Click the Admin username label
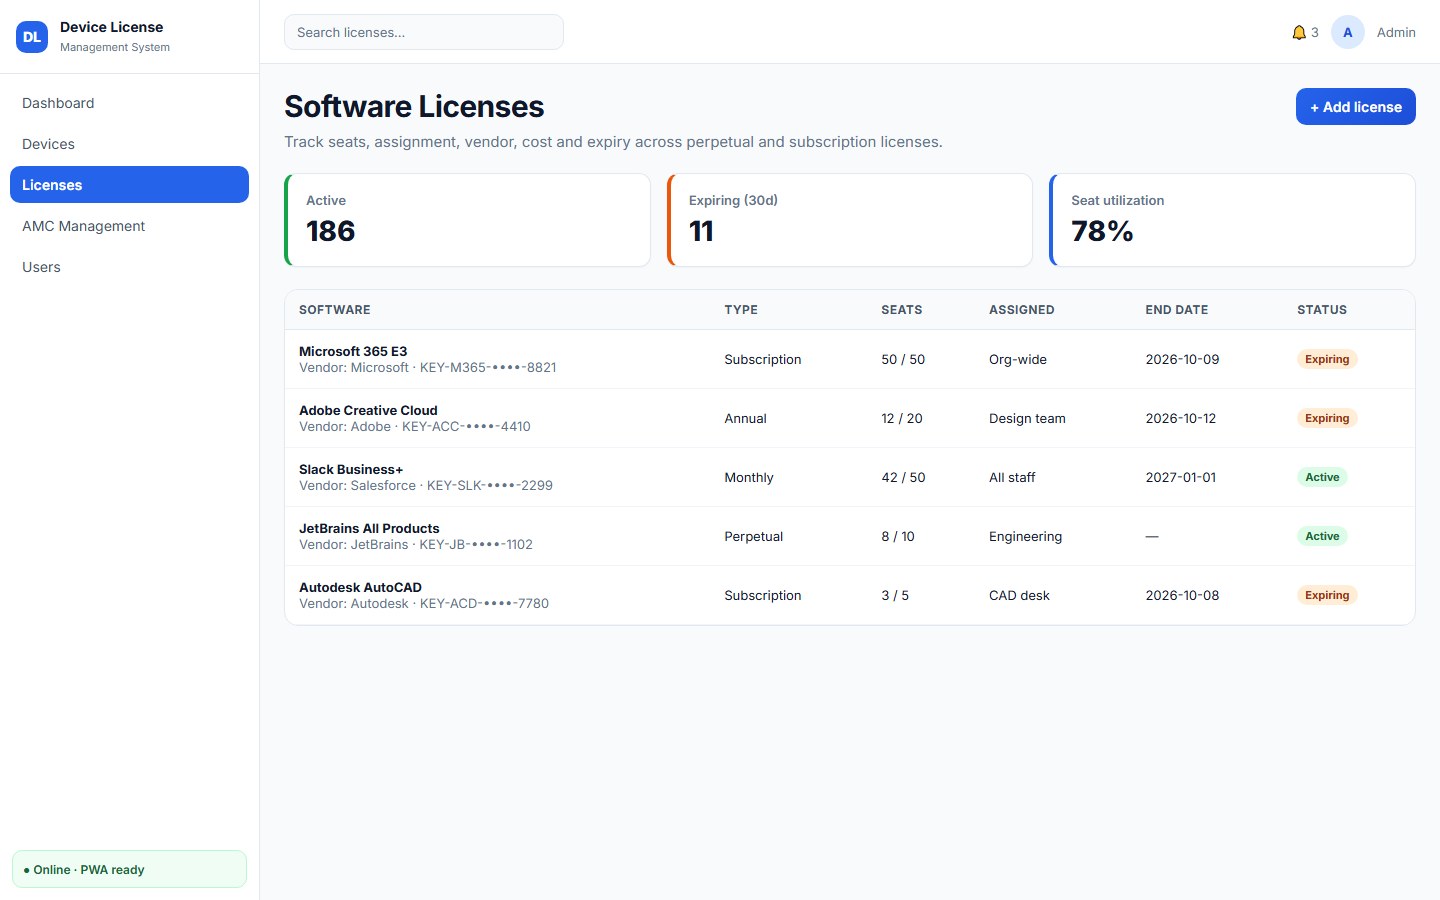 (x=1396, y=33)
